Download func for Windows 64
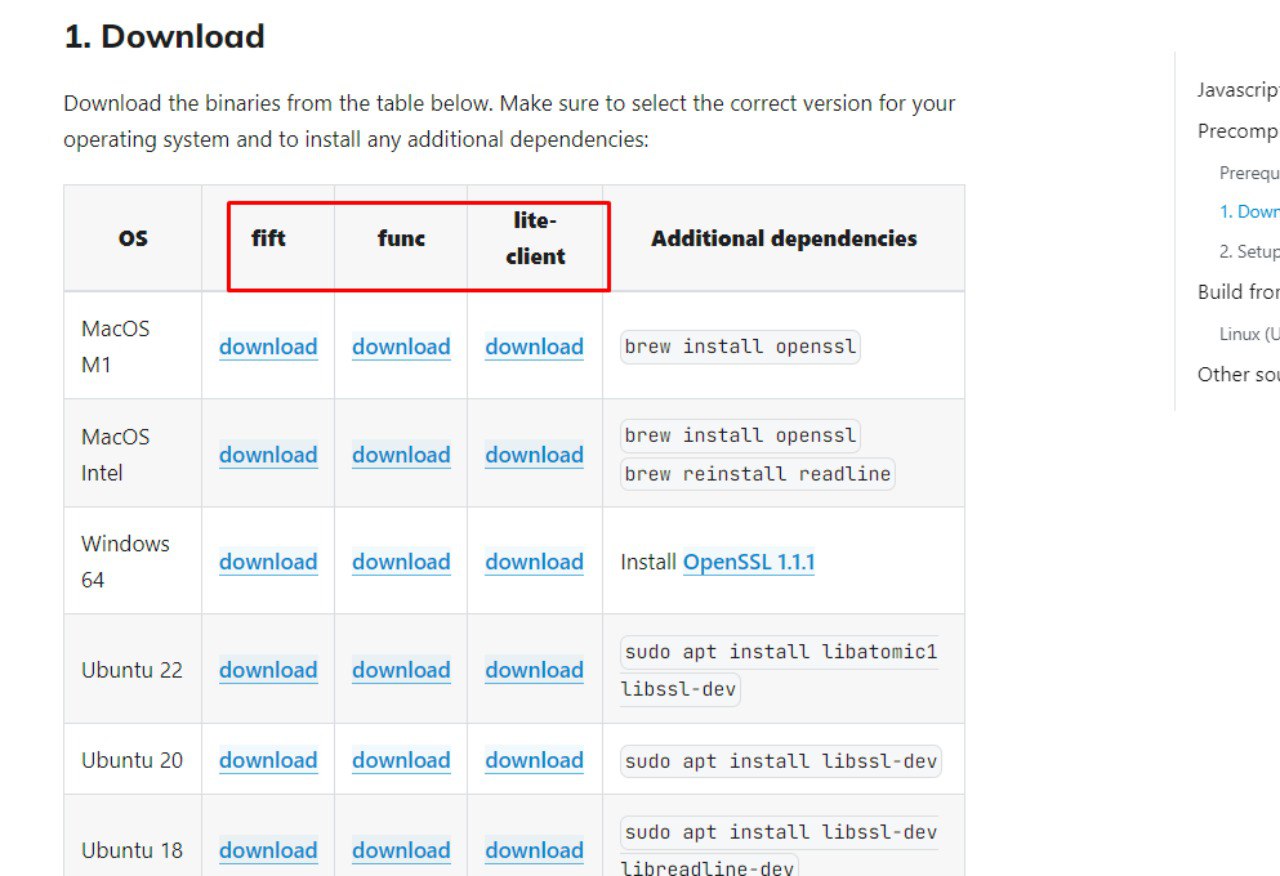 [401, 562]
